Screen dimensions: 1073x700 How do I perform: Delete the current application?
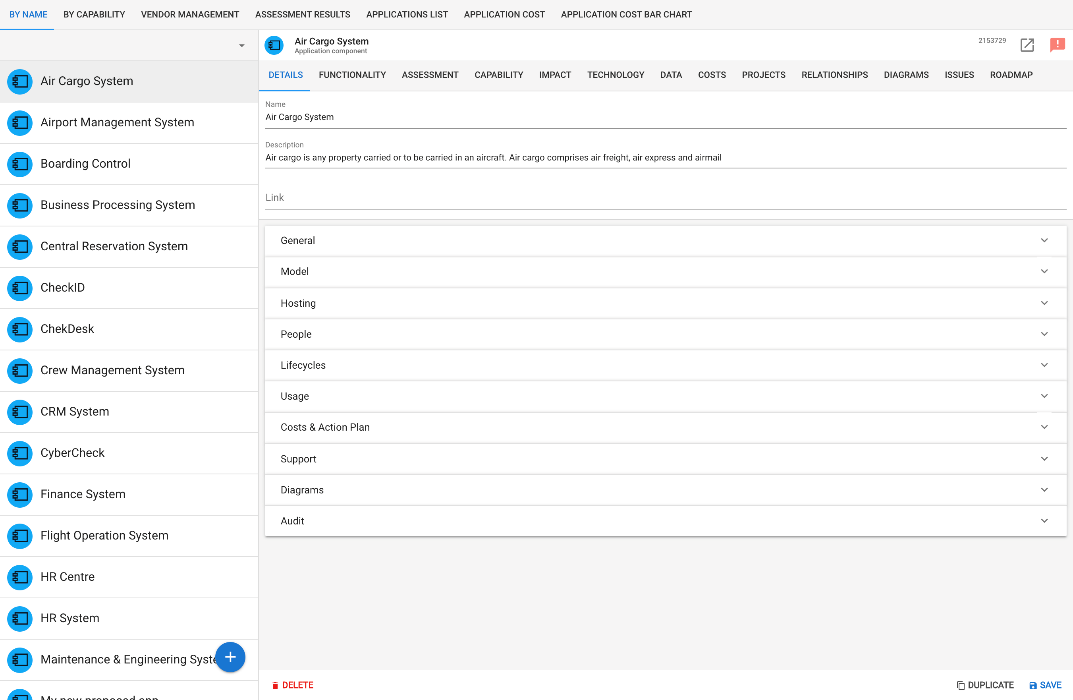[293, 685]
